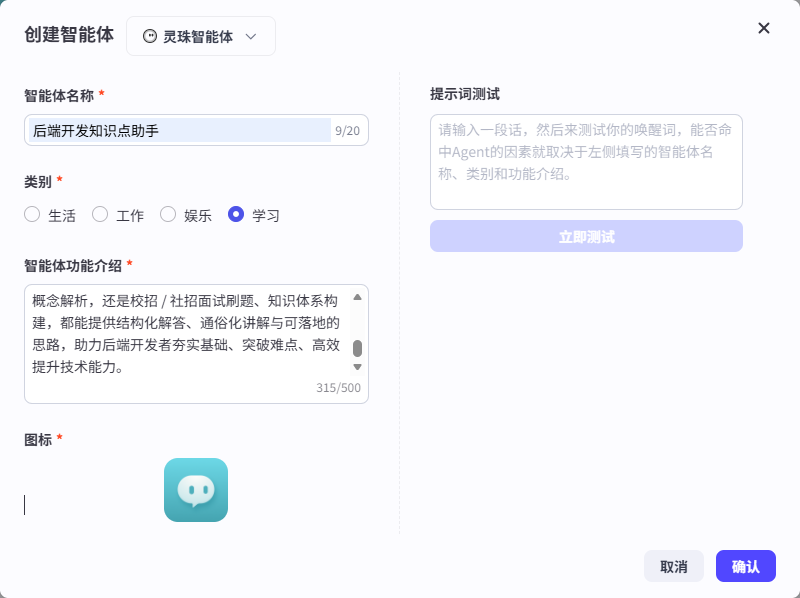Click the X to close the create dialog
This screenshot has height=598, width=800.
coord(764,28)
